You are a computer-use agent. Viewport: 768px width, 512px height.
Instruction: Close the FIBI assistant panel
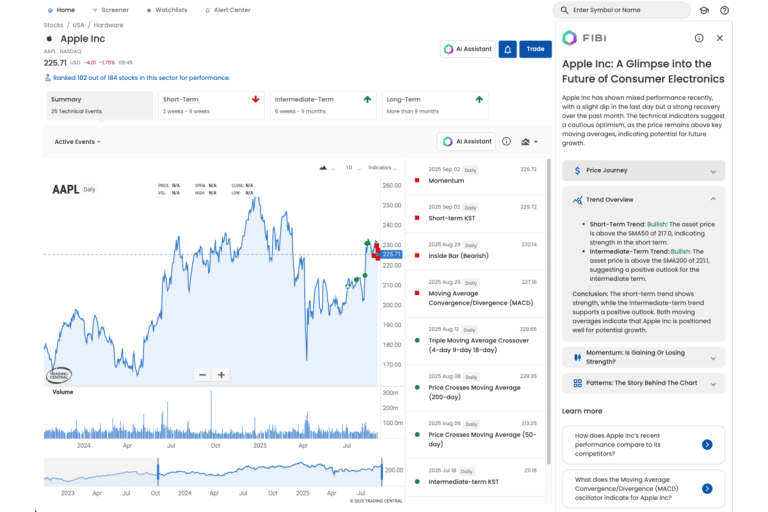tap(720, 38)
